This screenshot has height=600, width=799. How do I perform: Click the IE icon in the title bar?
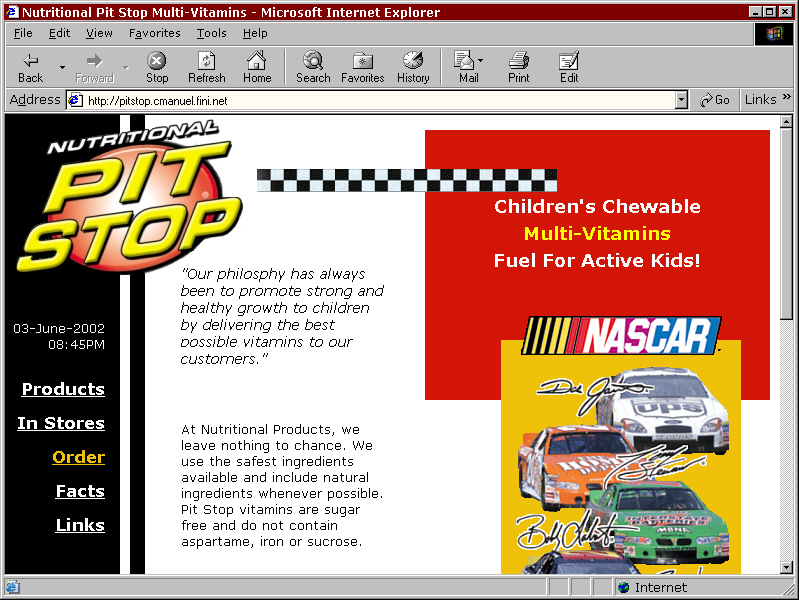point(12,12)
